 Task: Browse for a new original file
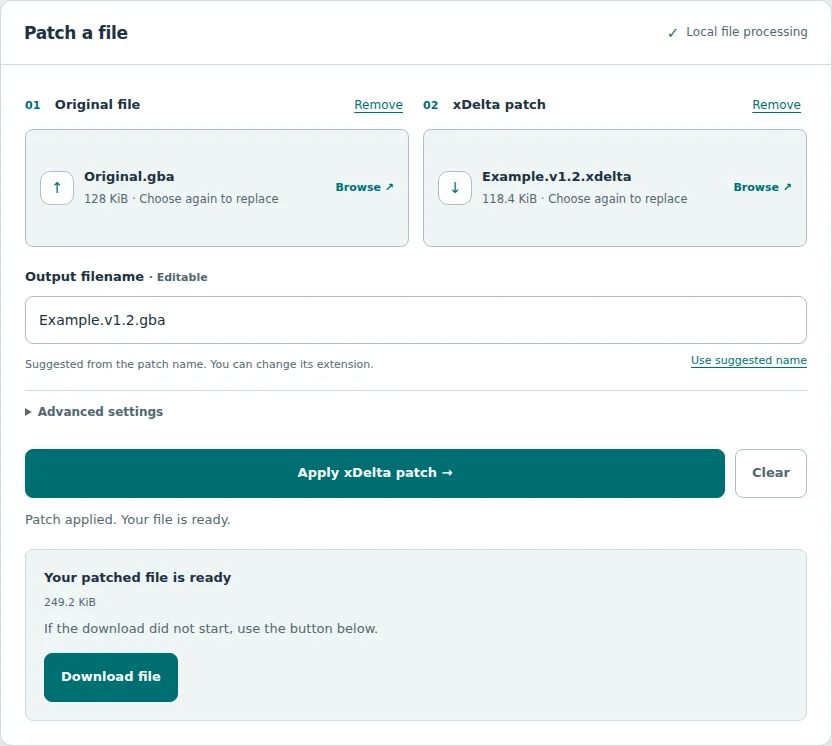point(365,187)
